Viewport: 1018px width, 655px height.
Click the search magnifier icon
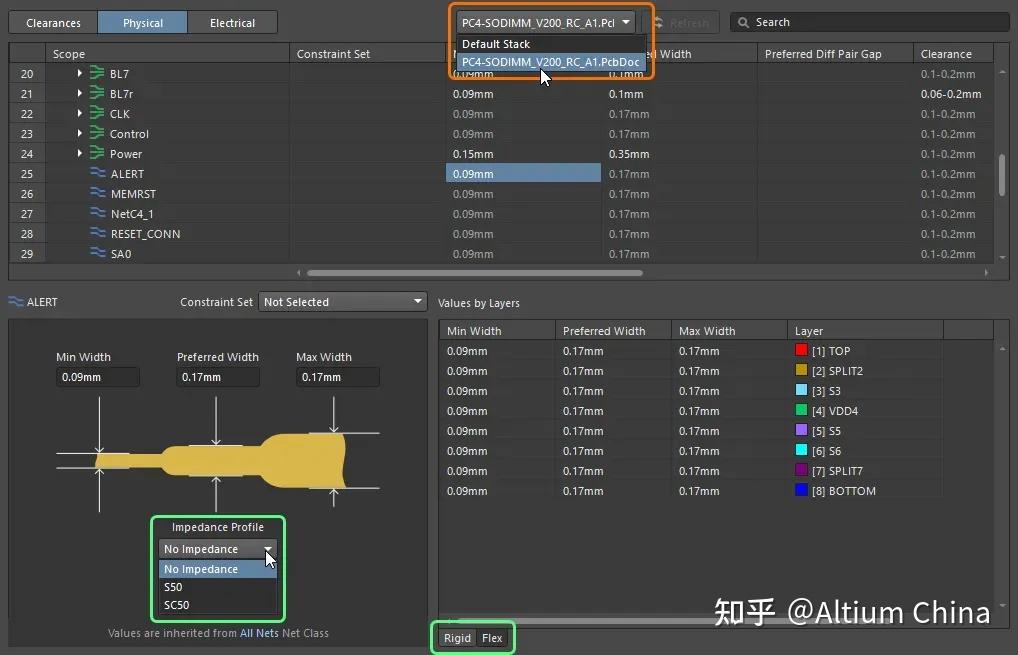pyautogui.click(x=743, y=22)
